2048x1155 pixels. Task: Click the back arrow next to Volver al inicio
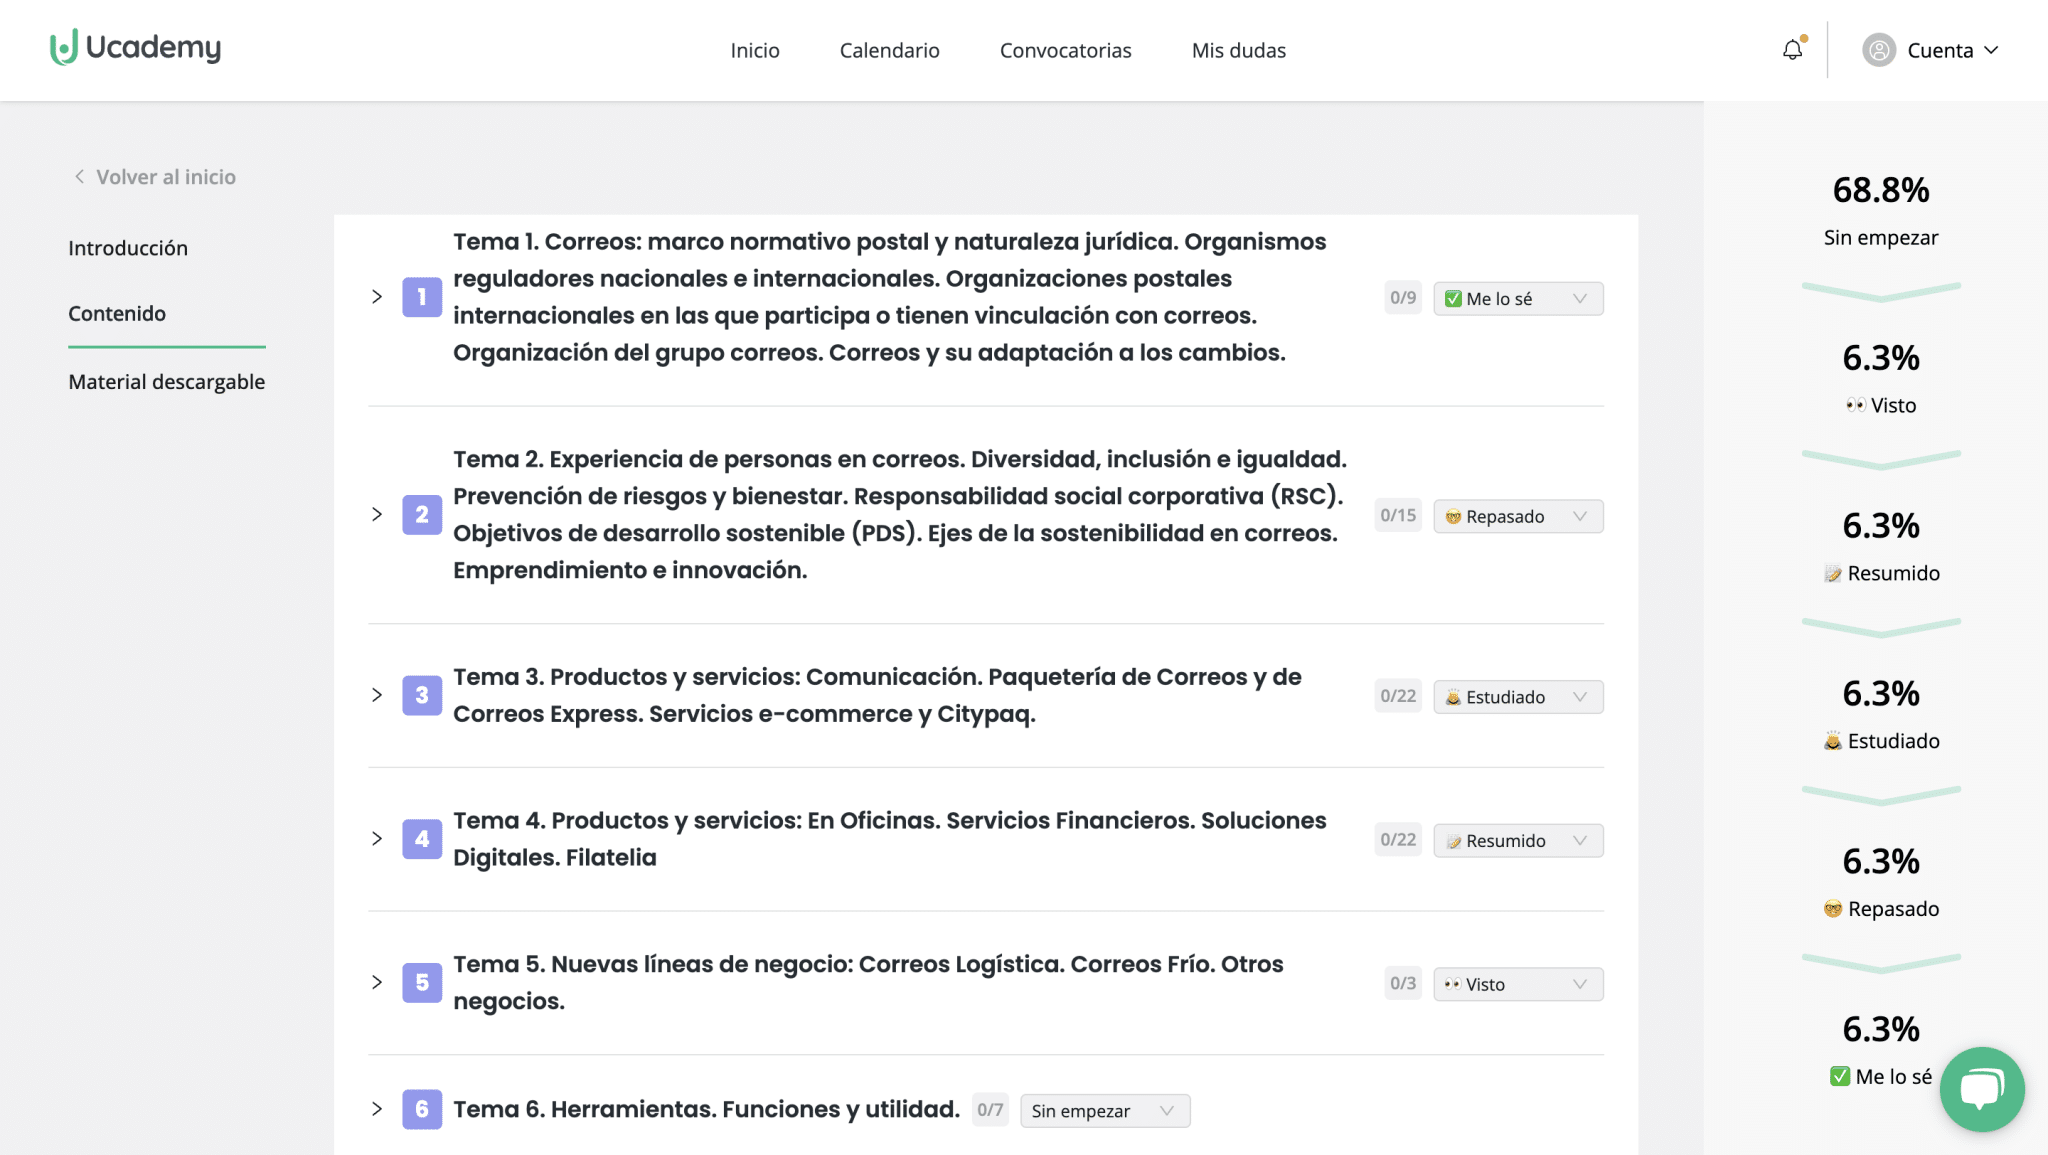tap(79, 176)
